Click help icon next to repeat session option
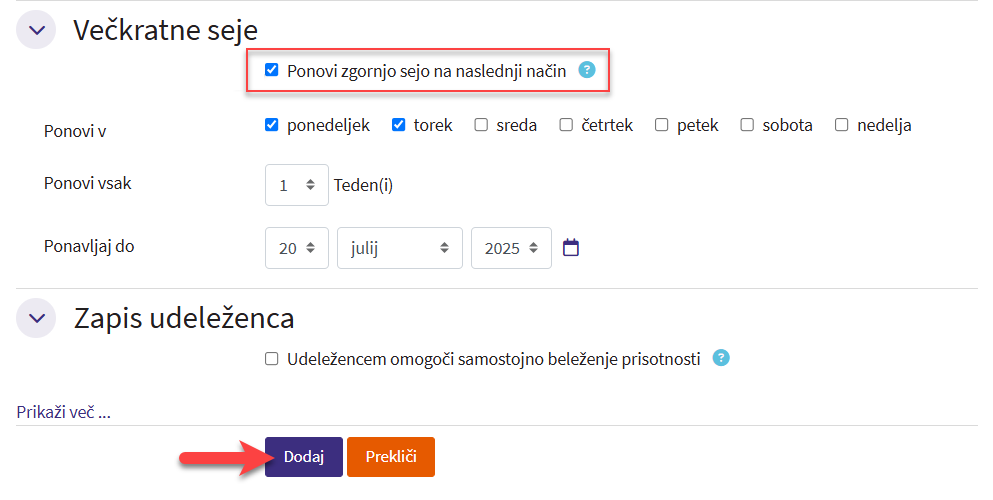This screenshot has width=993, height=500. click(x=588, y=70)
